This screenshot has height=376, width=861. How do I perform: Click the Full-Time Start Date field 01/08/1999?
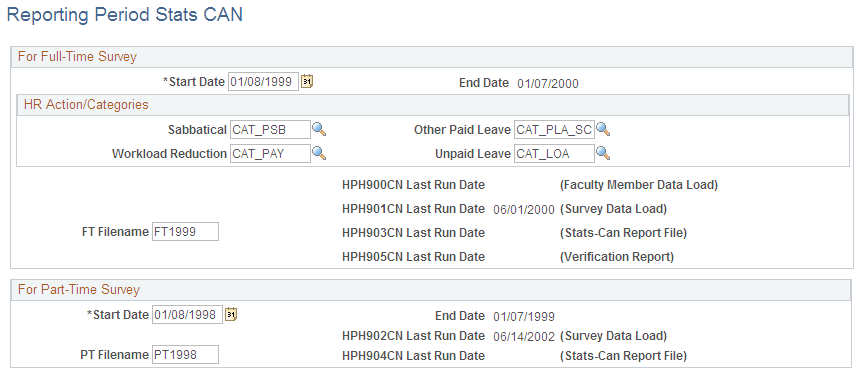pyautogui.click(x=264, y=82)
